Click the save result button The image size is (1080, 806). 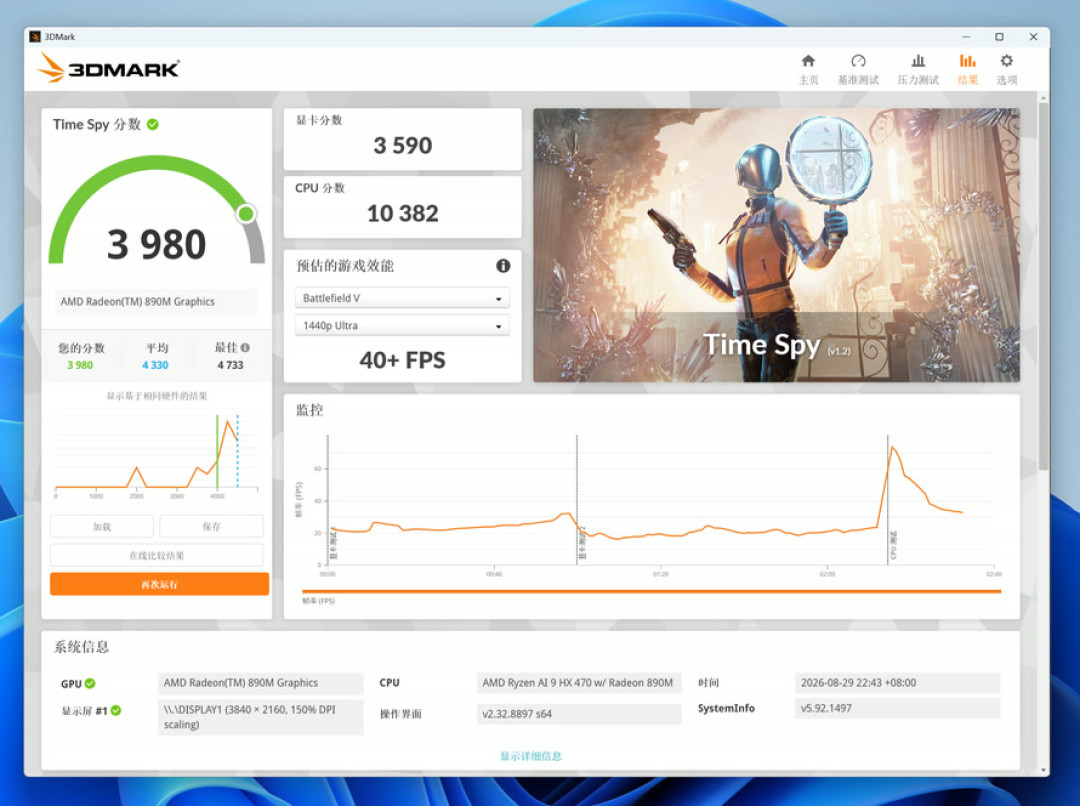(x=211, y=526)
